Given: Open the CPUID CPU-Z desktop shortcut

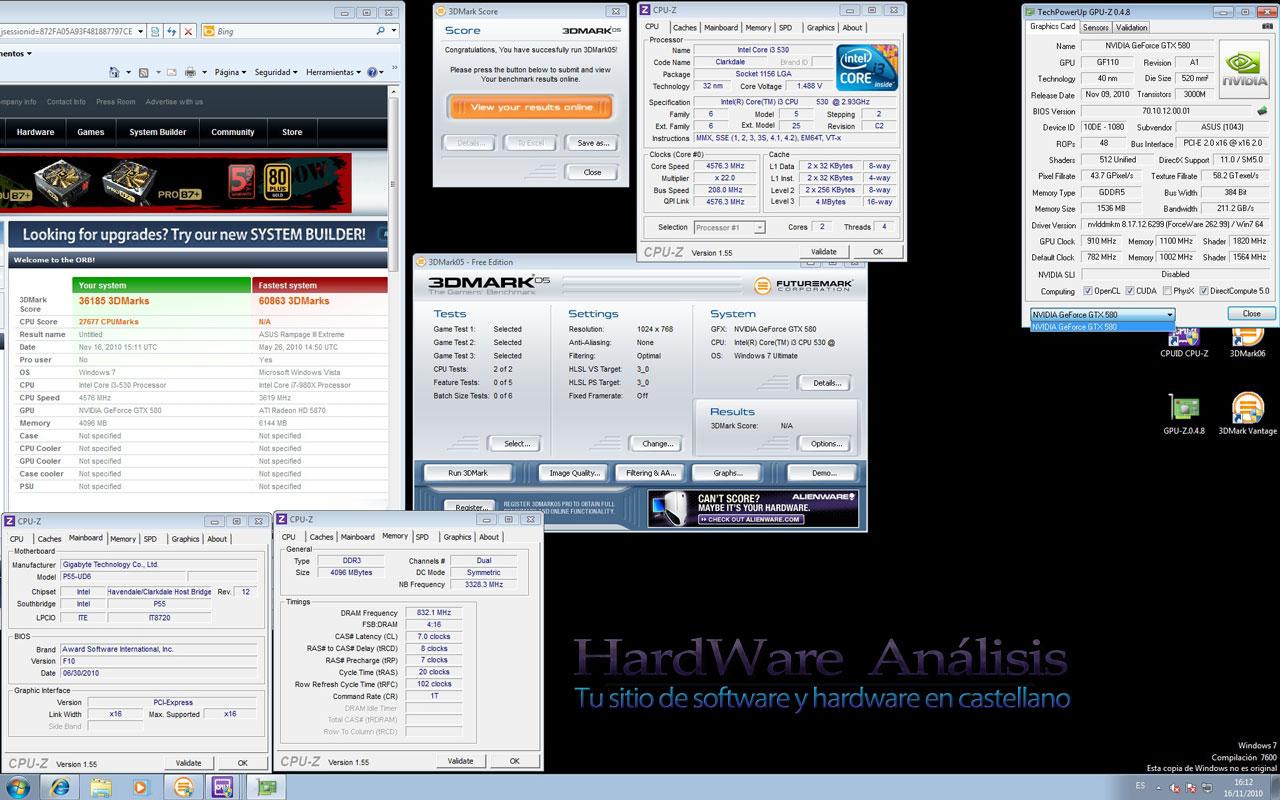Looking at the screenshot, I should [x=1183, y=340].
